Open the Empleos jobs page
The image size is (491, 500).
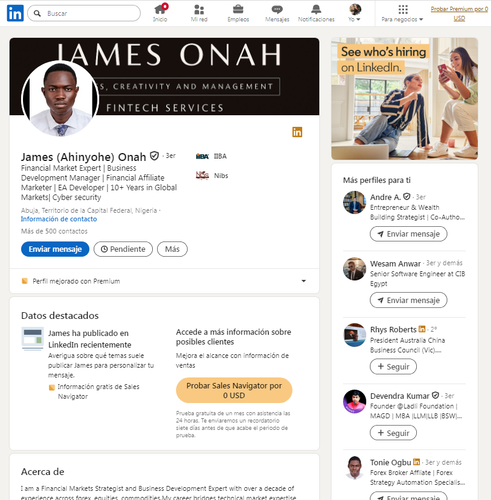pyautogui.click(x=238, y=13)
